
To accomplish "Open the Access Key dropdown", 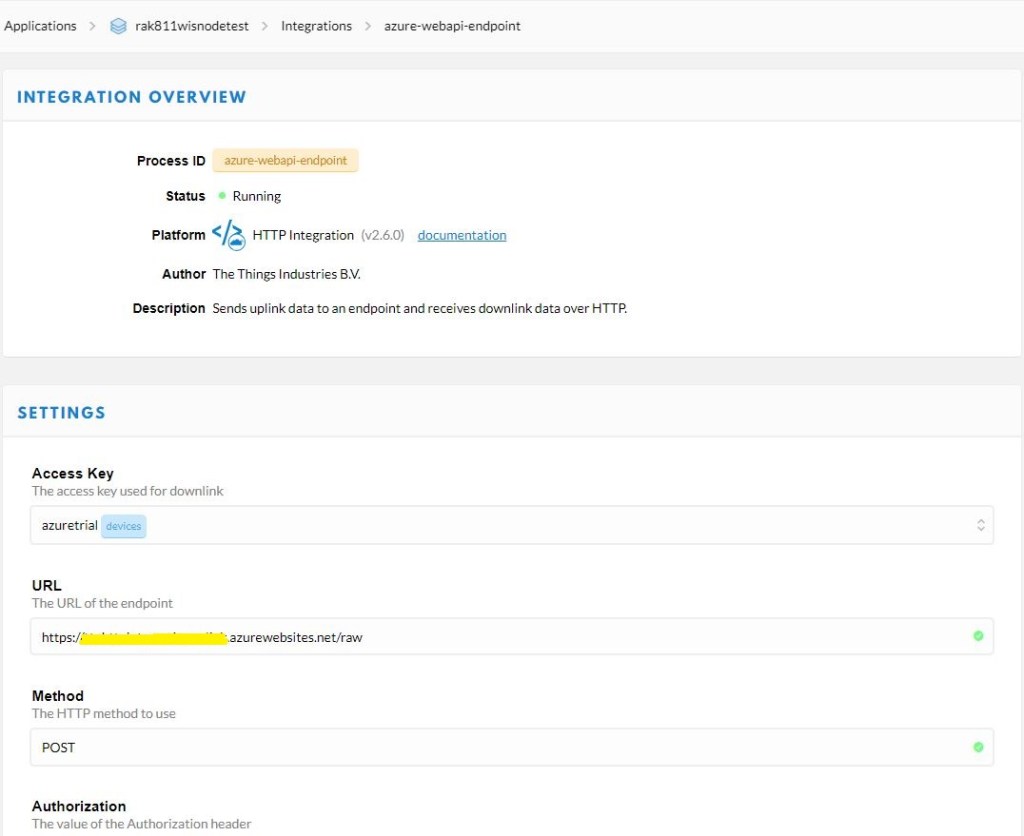I will click(x=510, y=525).
